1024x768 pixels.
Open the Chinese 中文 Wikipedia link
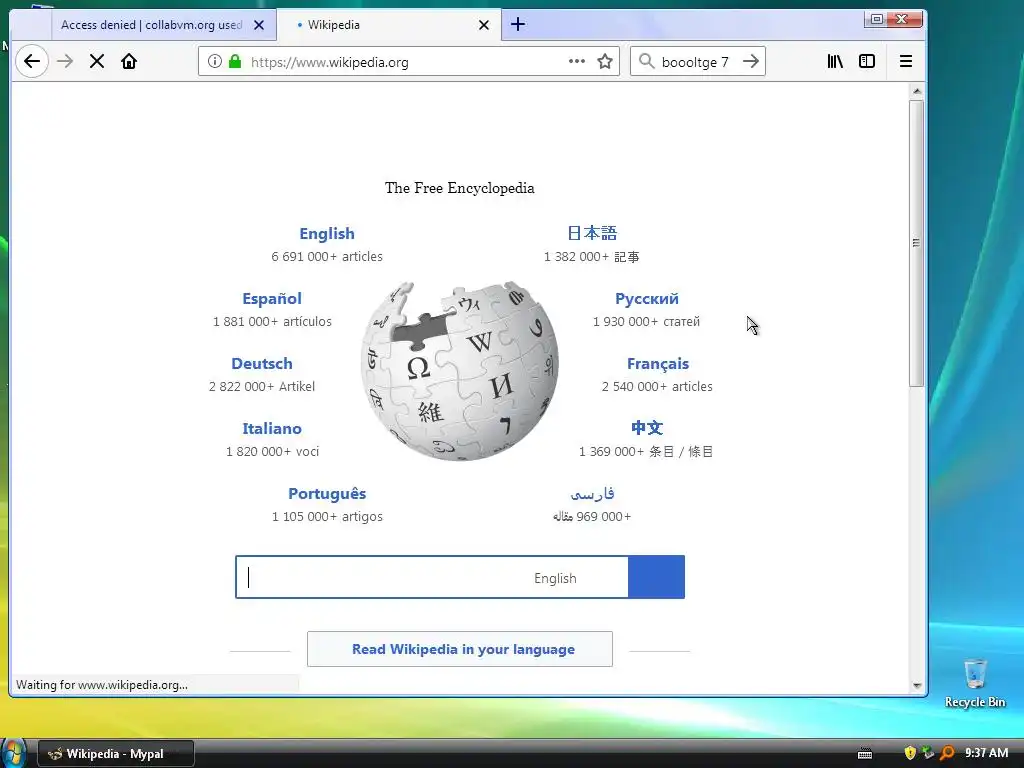point(647,428)
